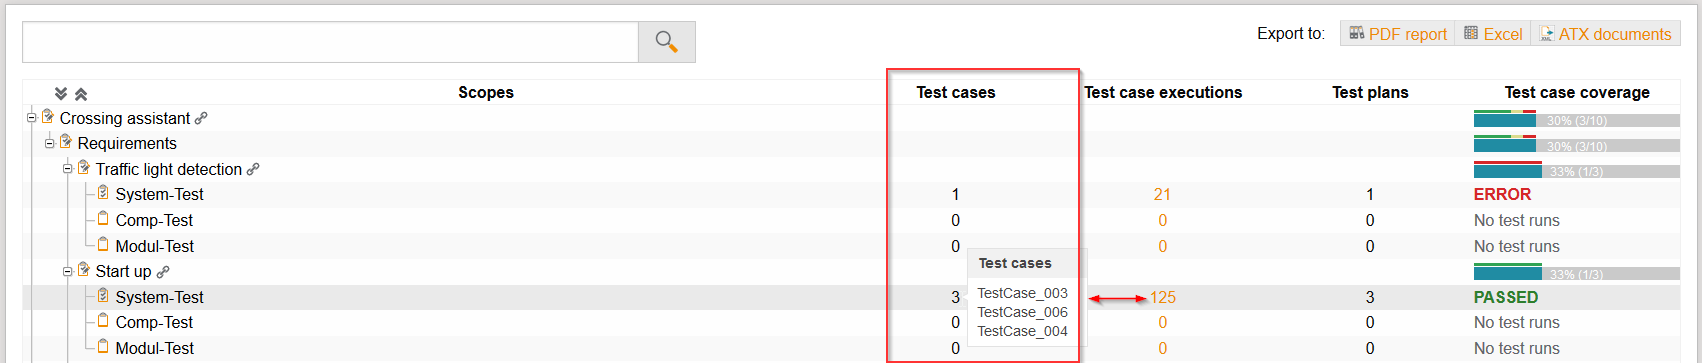Select Comp-Test under Start up
1702x363 pixels.
point(154,322)
